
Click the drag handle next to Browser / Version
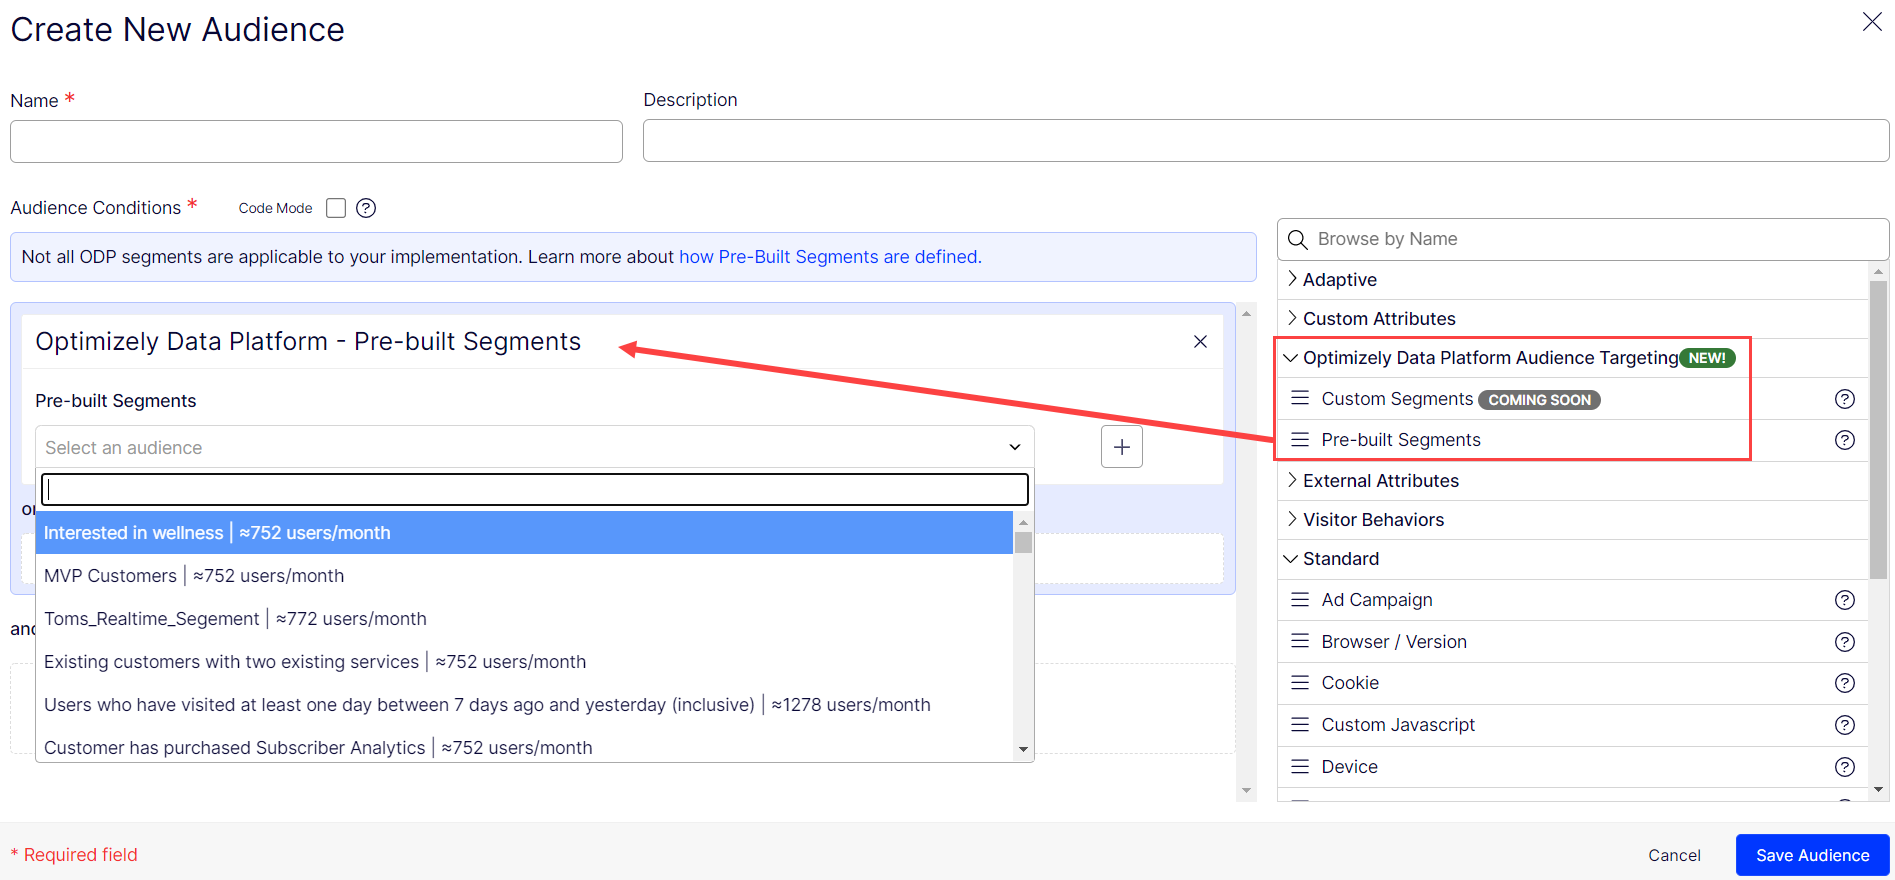click(1299, 641)
